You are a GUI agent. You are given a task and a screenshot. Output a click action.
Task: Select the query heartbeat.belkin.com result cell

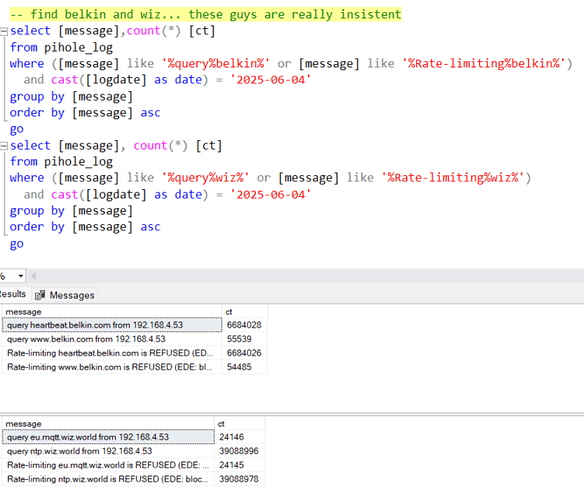[x=112, y=325]
